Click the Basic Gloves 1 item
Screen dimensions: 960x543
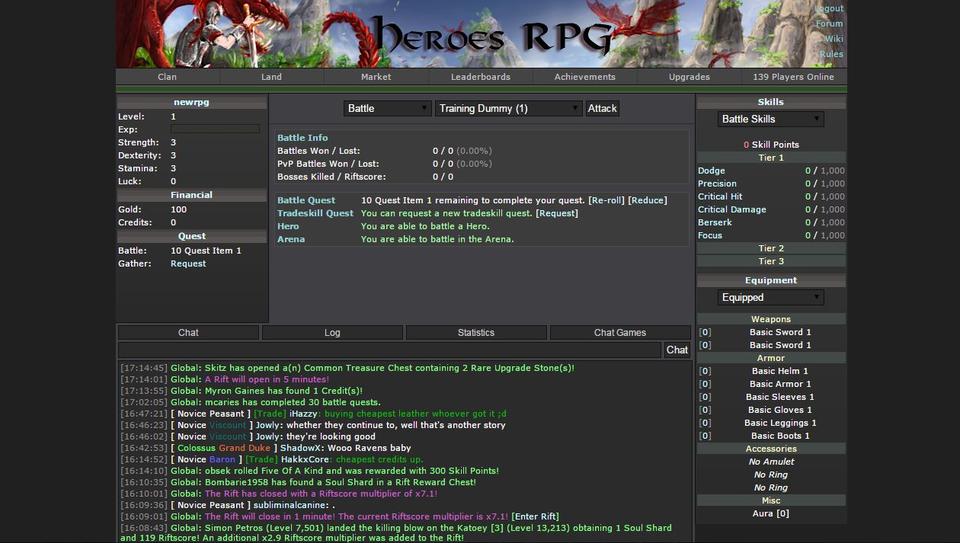tap(780, 410)
